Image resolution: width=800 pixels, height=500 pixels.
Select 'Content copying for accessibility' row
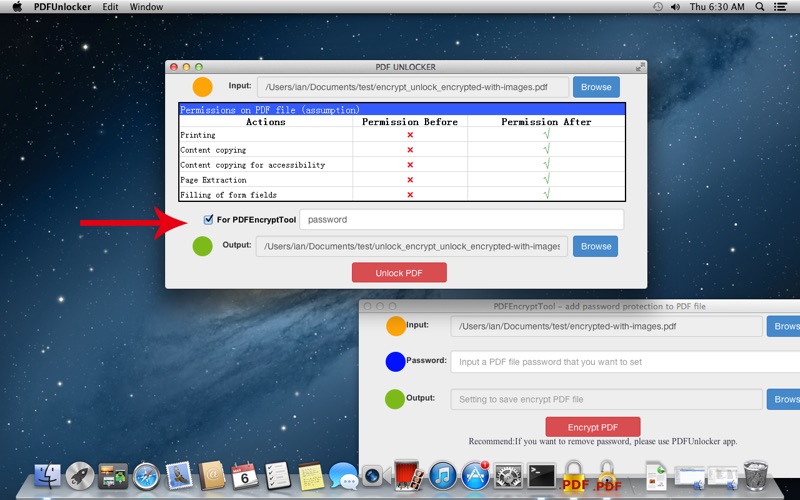point(402,165)
